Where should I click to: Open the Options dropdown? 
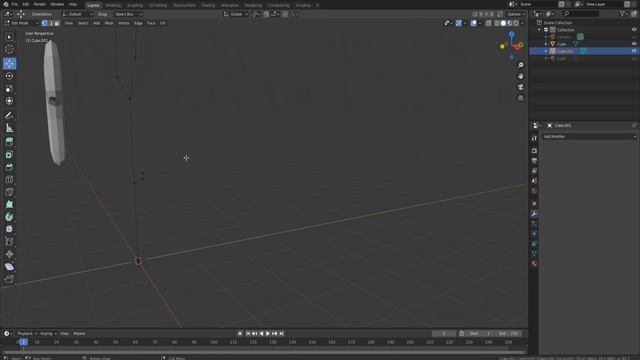tap(516, 14)
